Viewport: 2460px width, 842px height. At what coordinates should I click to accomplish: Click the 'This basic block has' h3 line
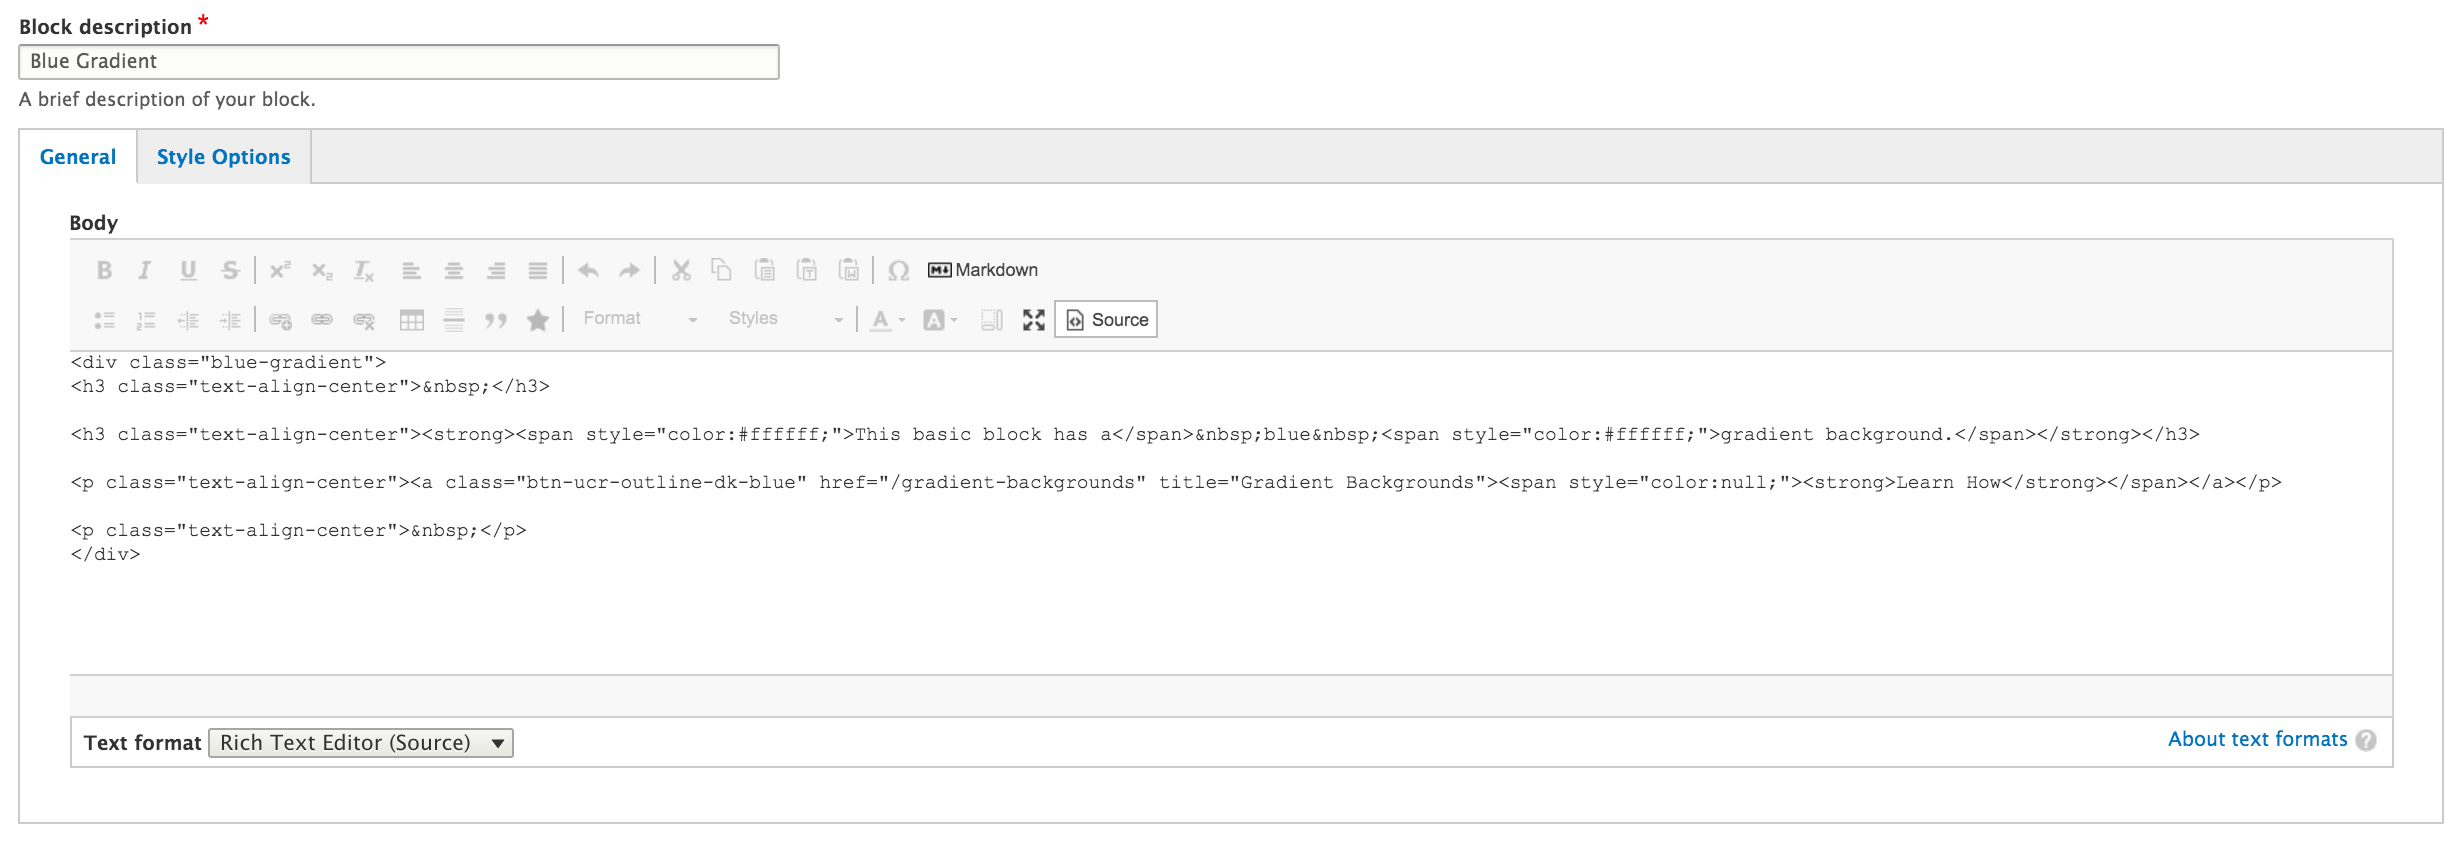(1135, 435)
